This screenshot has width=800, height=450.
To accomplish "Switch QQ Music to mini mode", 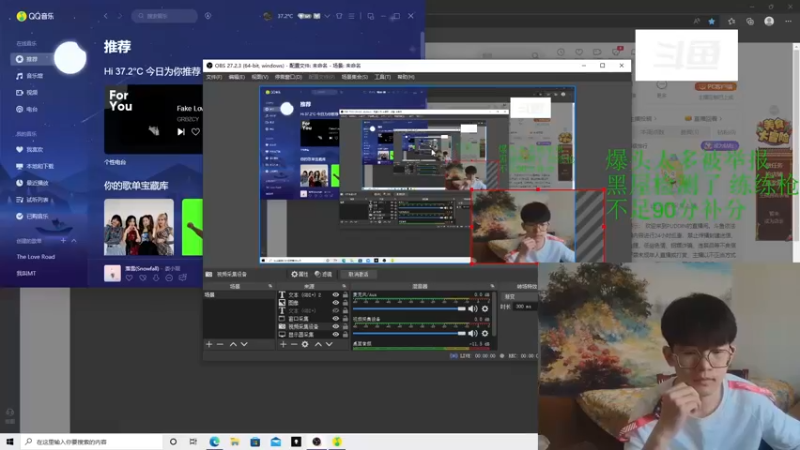I will pos(371,16).
